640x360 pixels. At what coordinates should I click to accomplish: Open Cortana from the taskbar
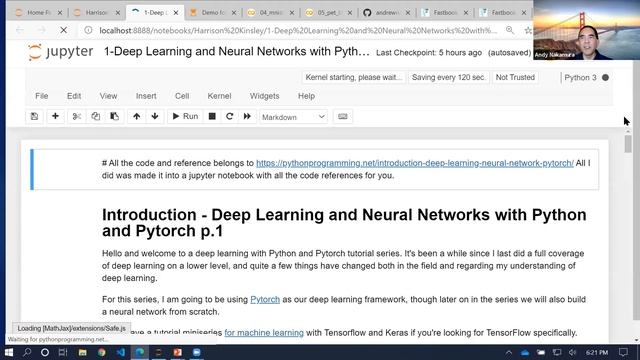[45, 352]
